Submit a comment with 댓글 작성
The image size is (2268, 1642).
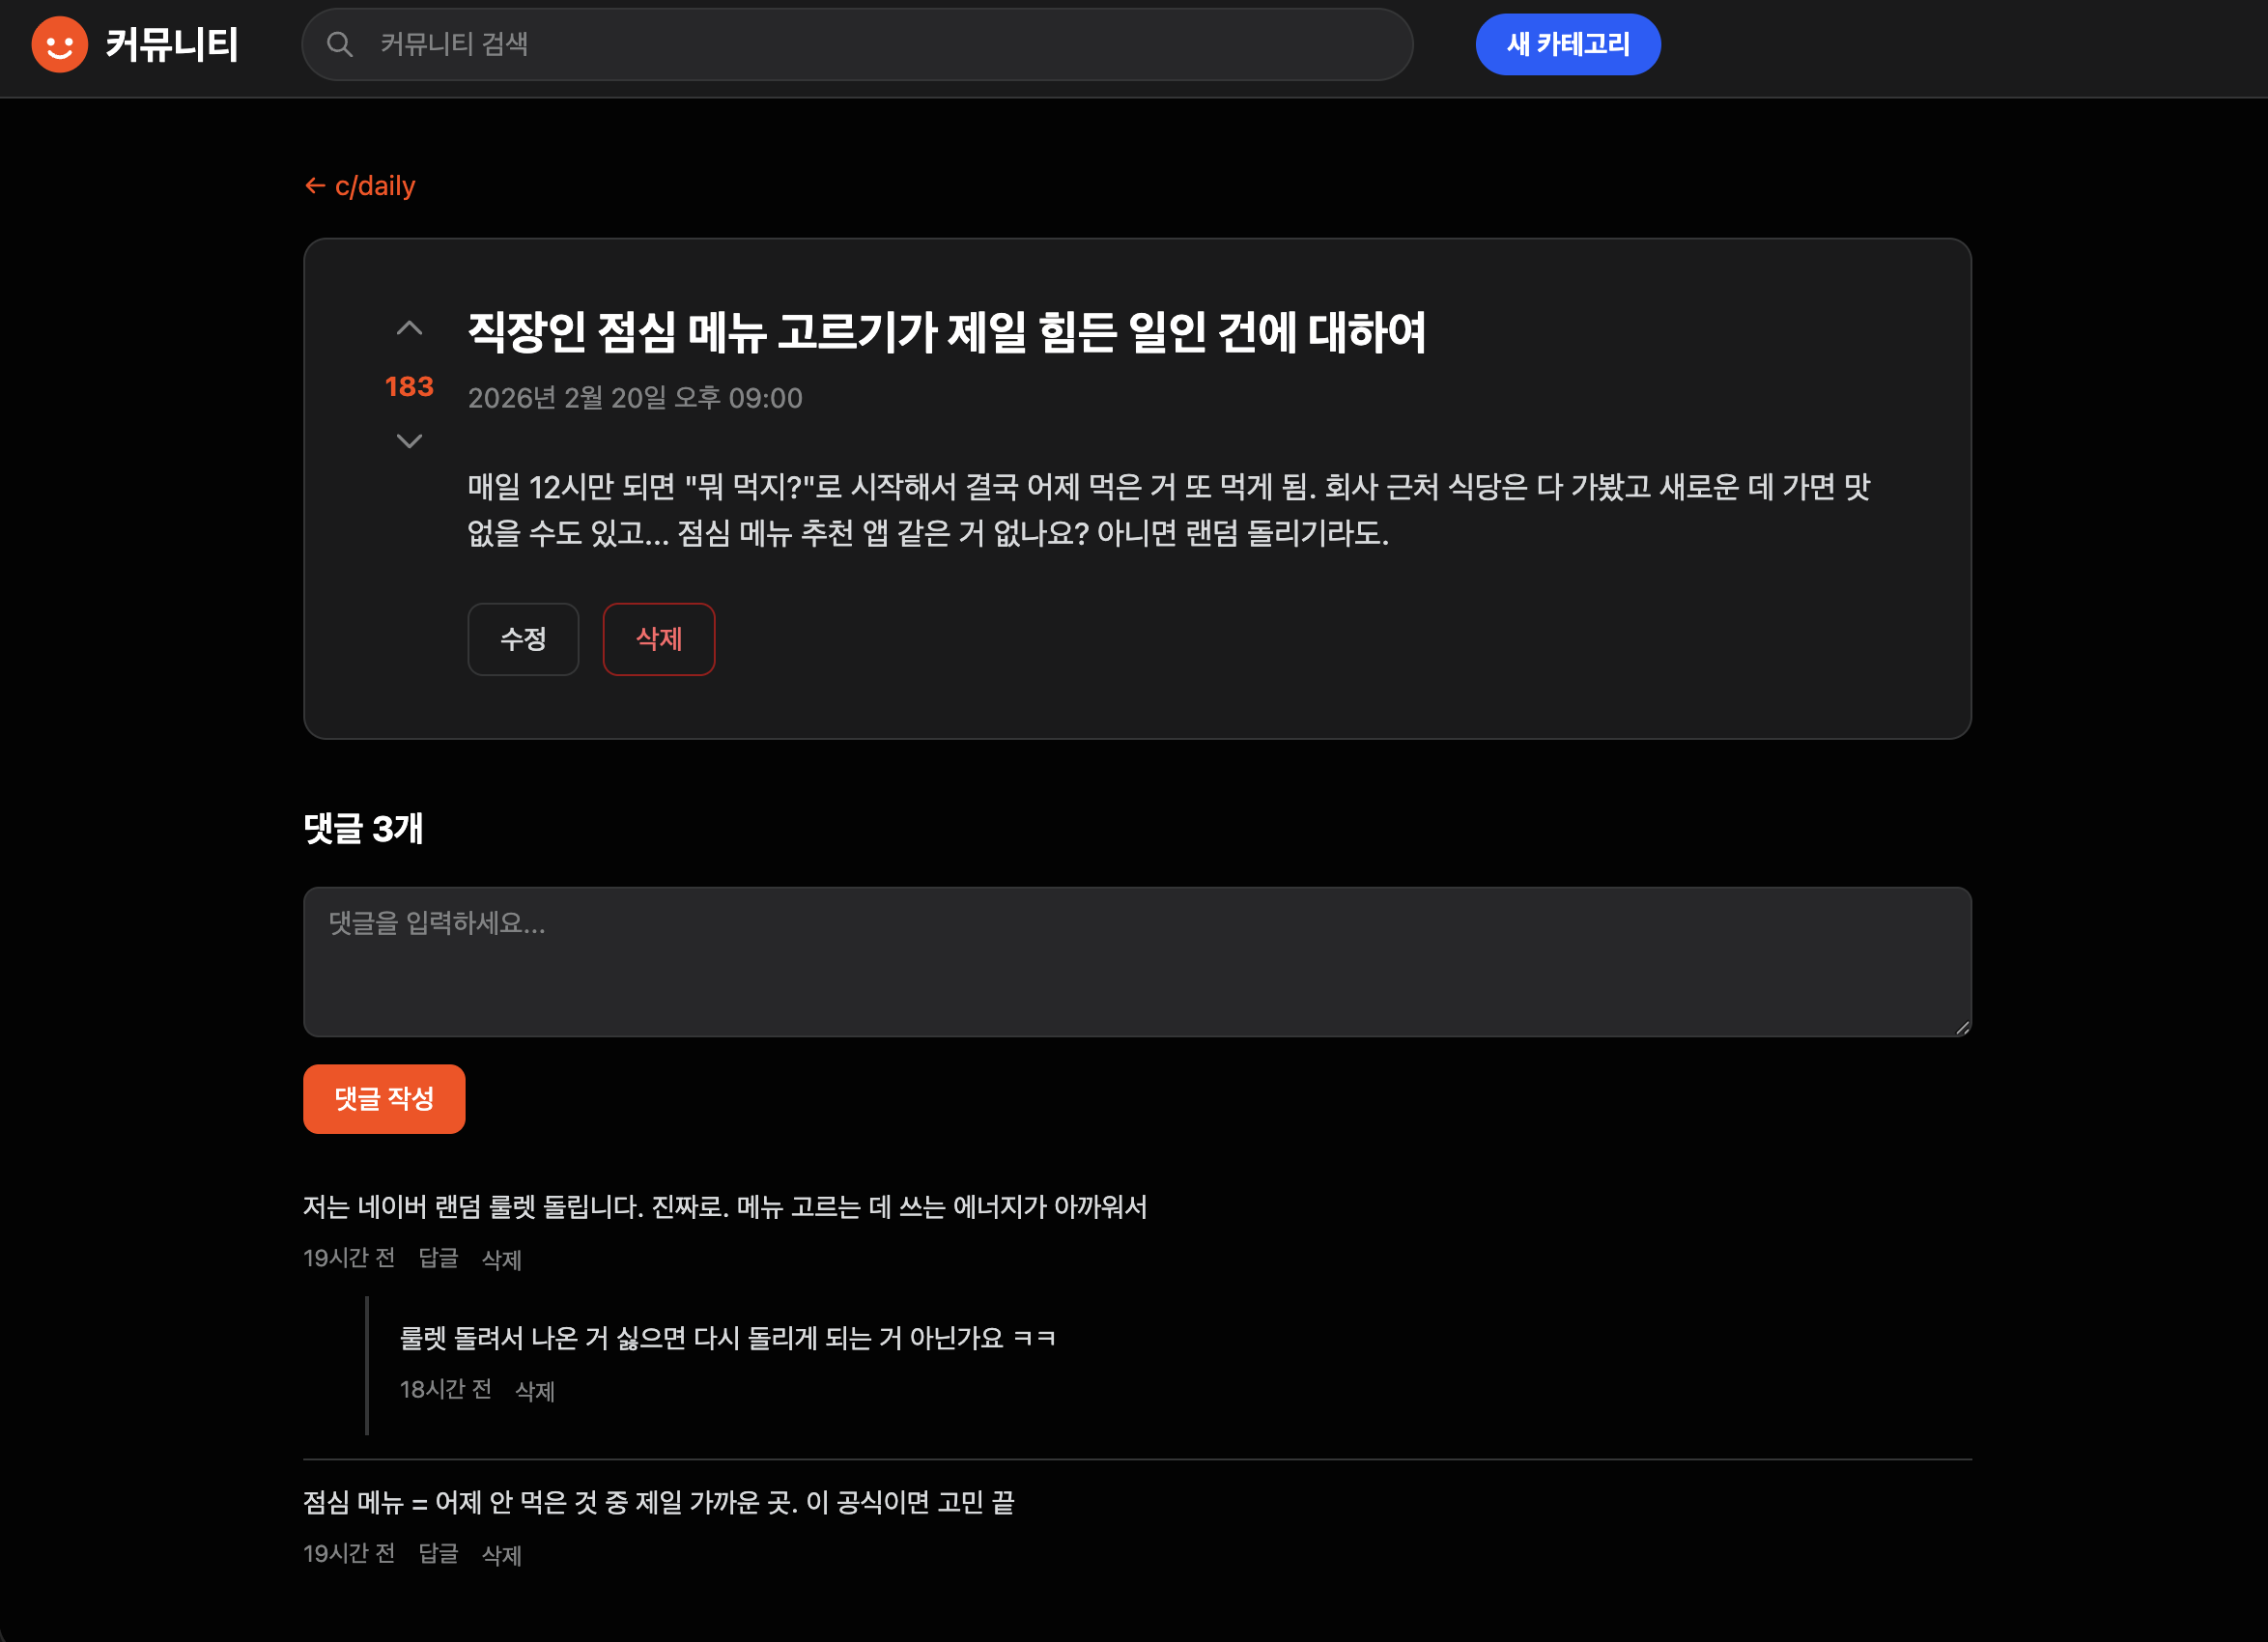pyautogui.click(x=384, y=1098)
